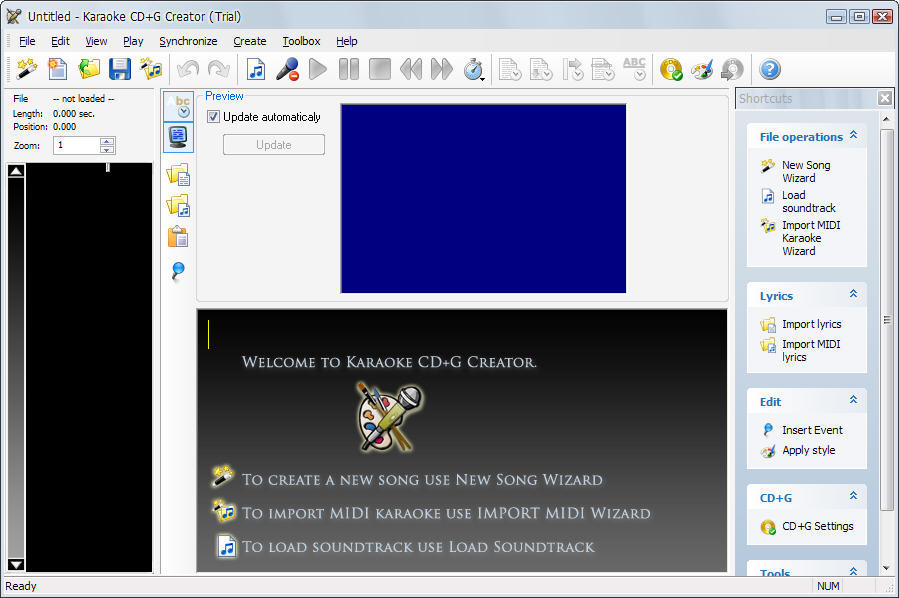Screen dimensions: 899x598
Task: Collapse the CD+G section in Shortcuts
Action: pyautogui.click(x=853, y=495)
